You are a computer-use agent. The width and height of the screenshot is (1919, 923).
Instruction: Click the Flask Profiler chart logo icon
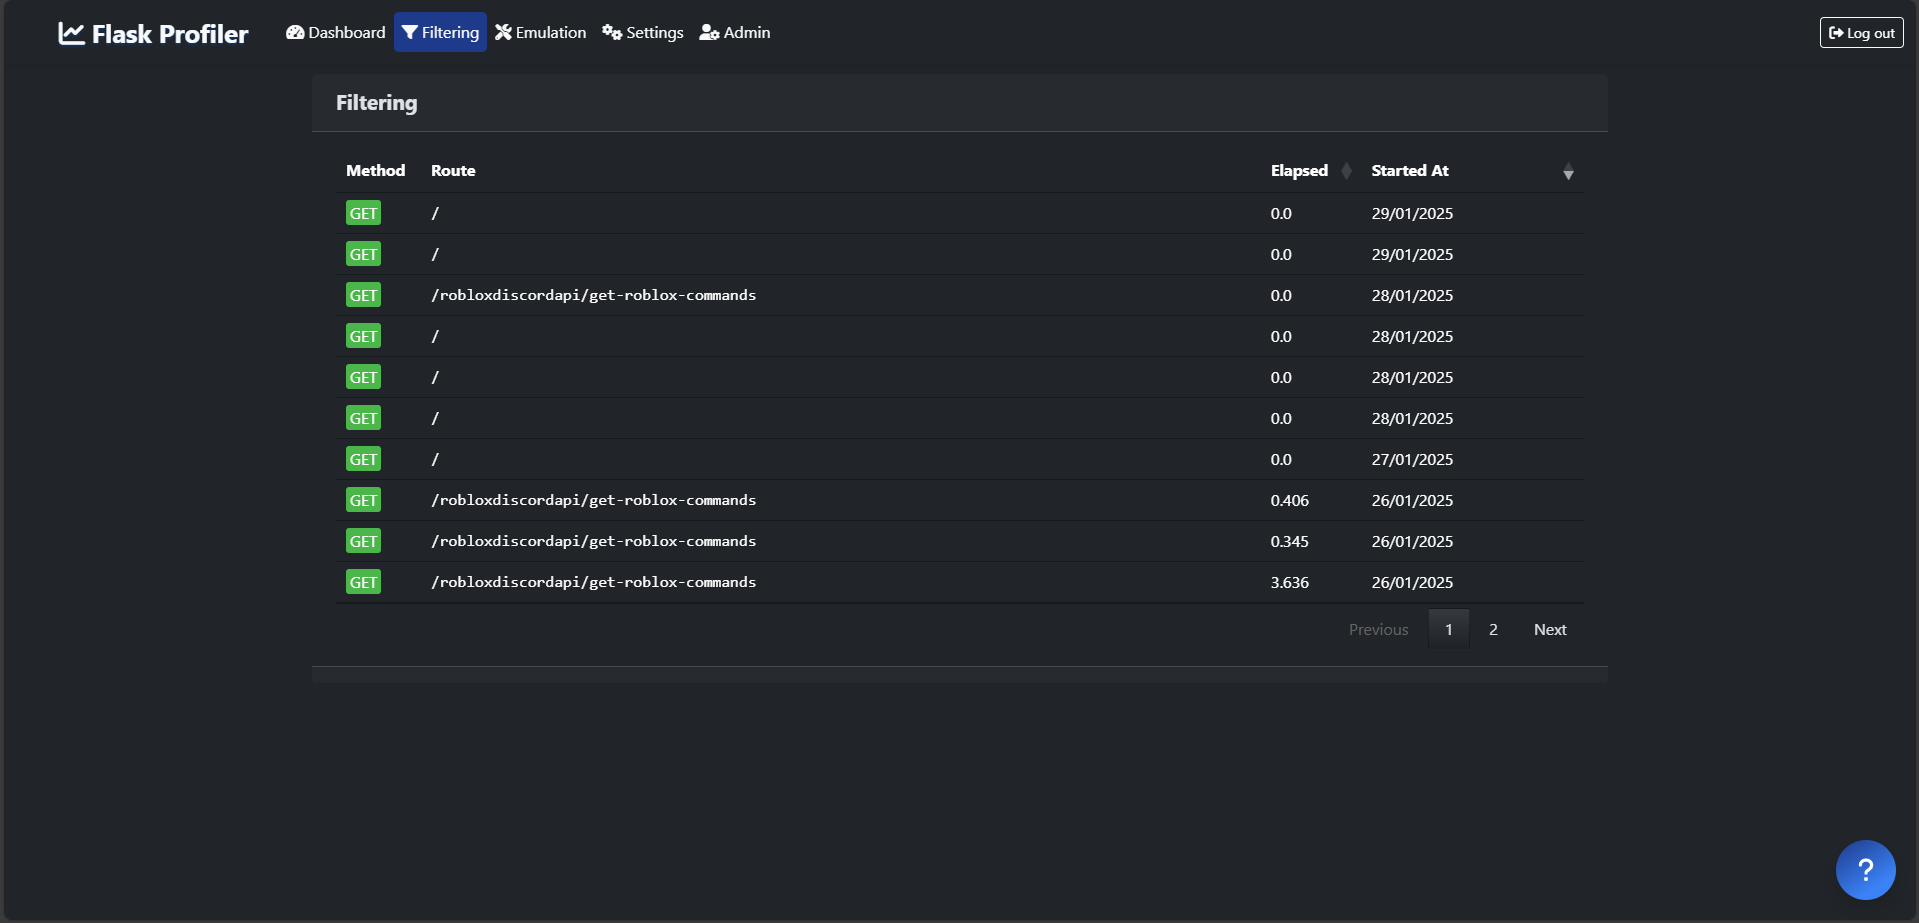[x=71, y=33]
